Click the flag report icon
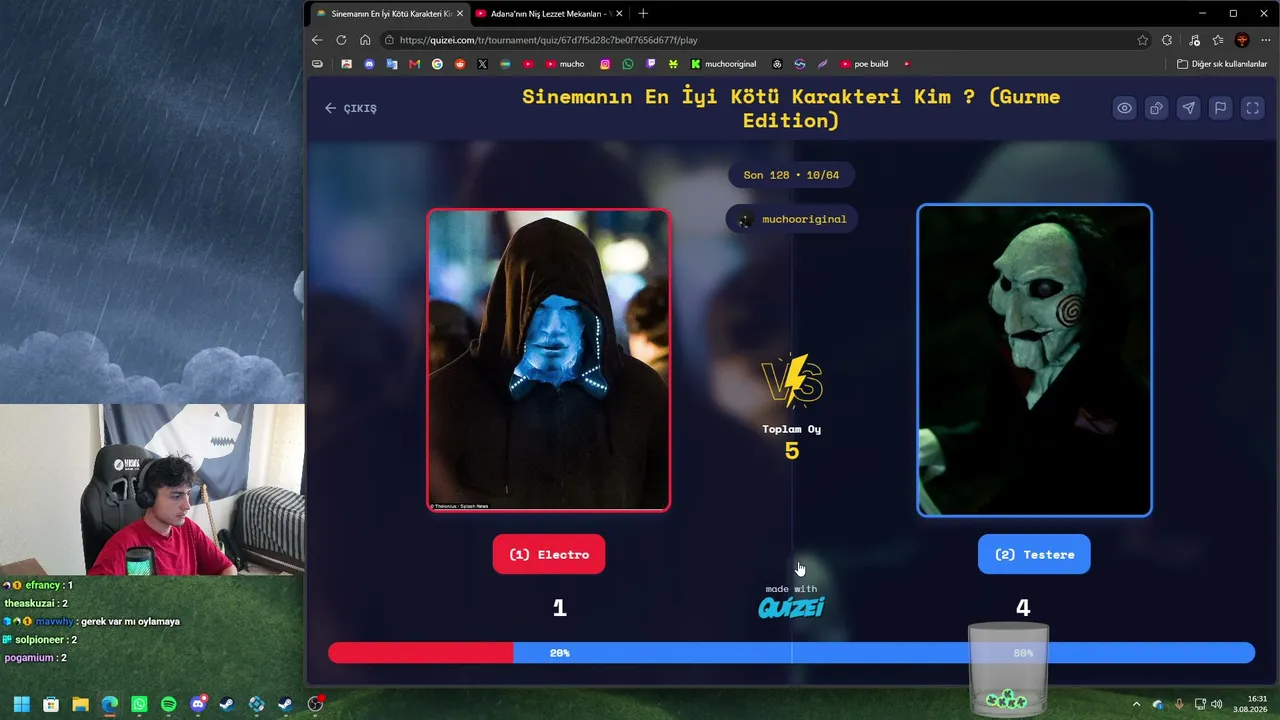This screenshot has width=1280, height=720. tap(1220, 108)
